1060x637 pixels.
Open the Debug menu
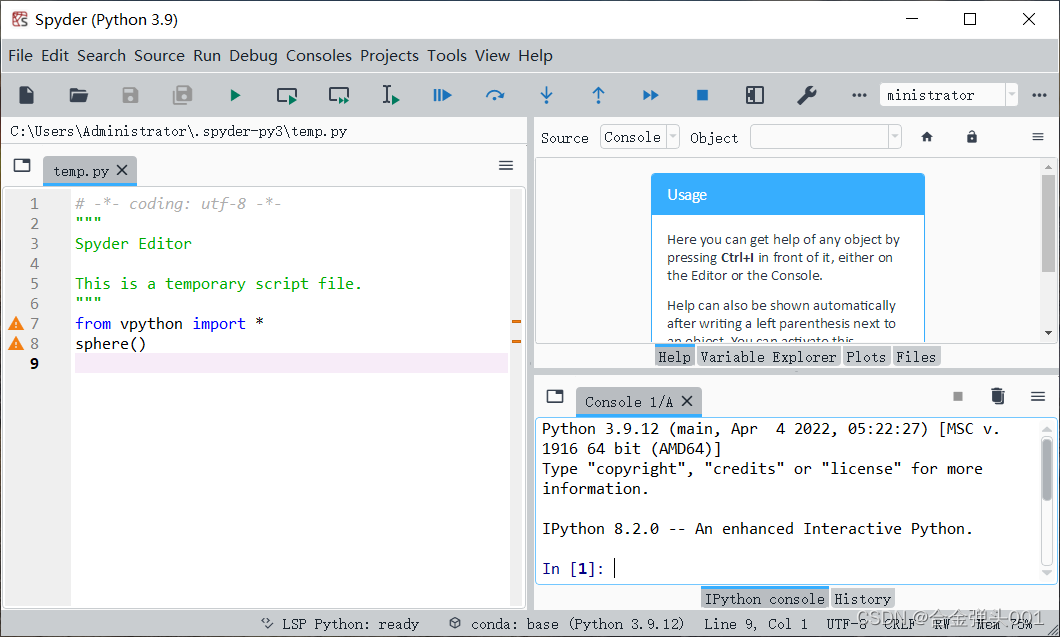[253, 55]
